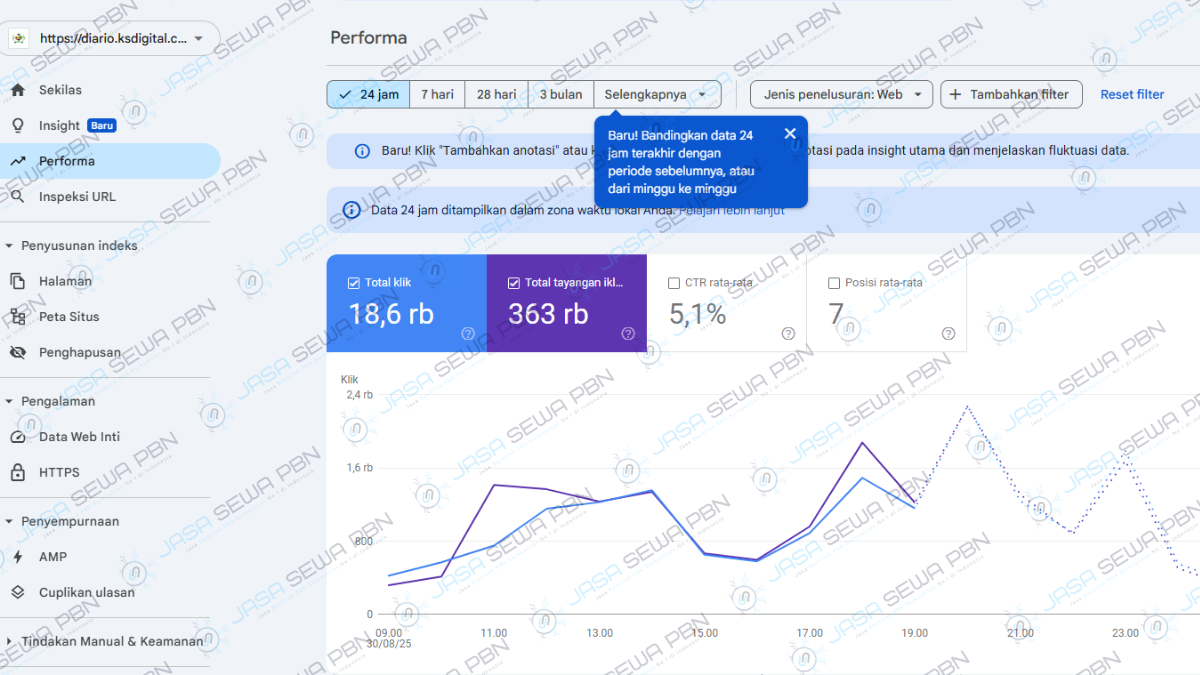Open Jenis penelusuran: Web dropdown

click(841, 95)
